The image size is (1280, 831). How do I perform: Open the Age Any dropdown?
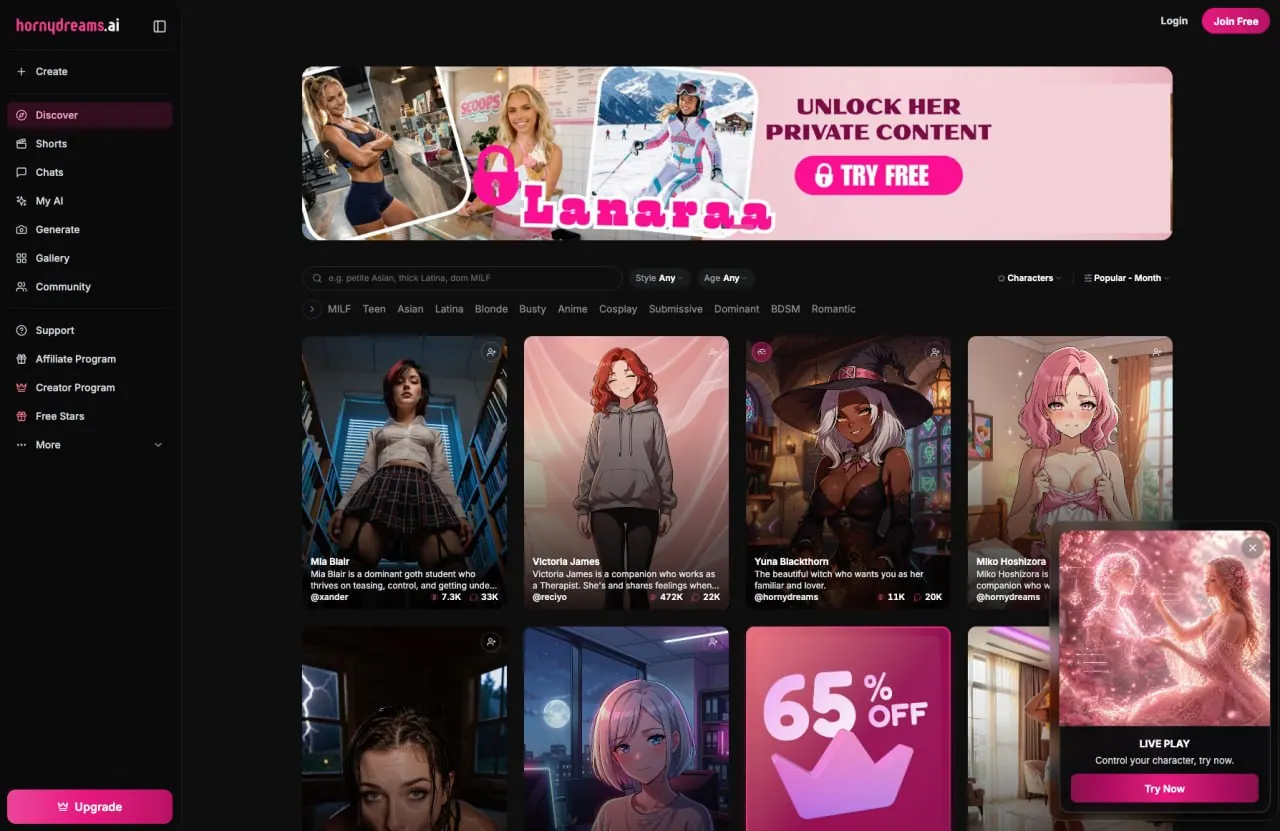point(726,278)
